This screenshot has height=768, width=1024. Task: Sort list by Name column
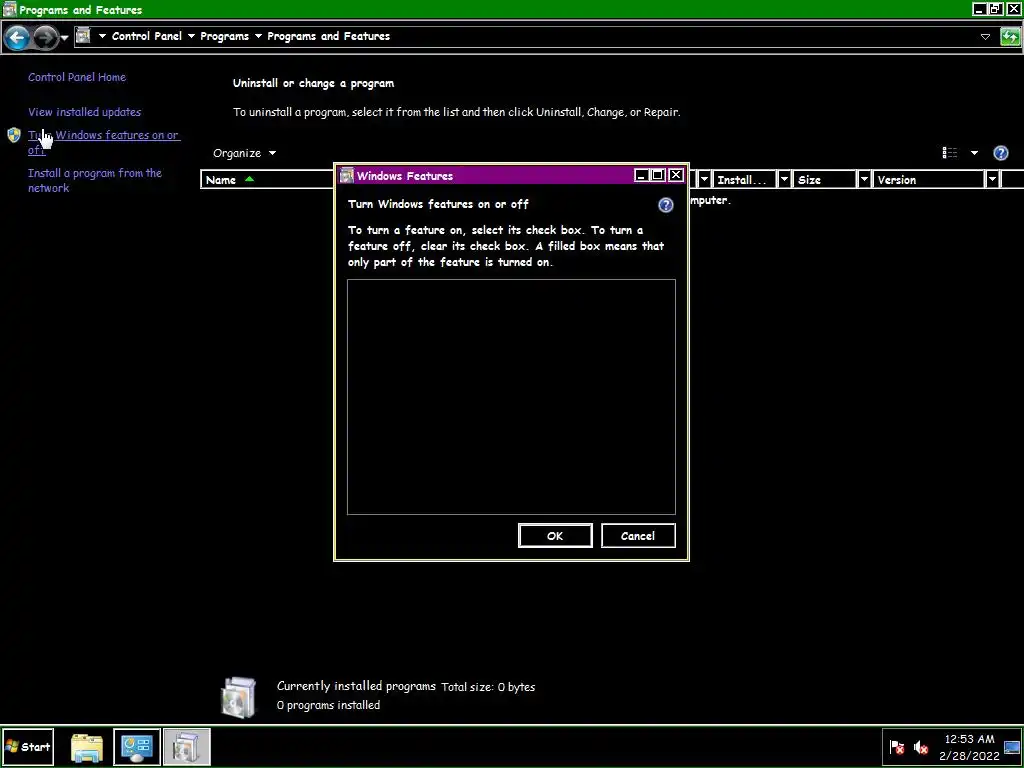268,180
